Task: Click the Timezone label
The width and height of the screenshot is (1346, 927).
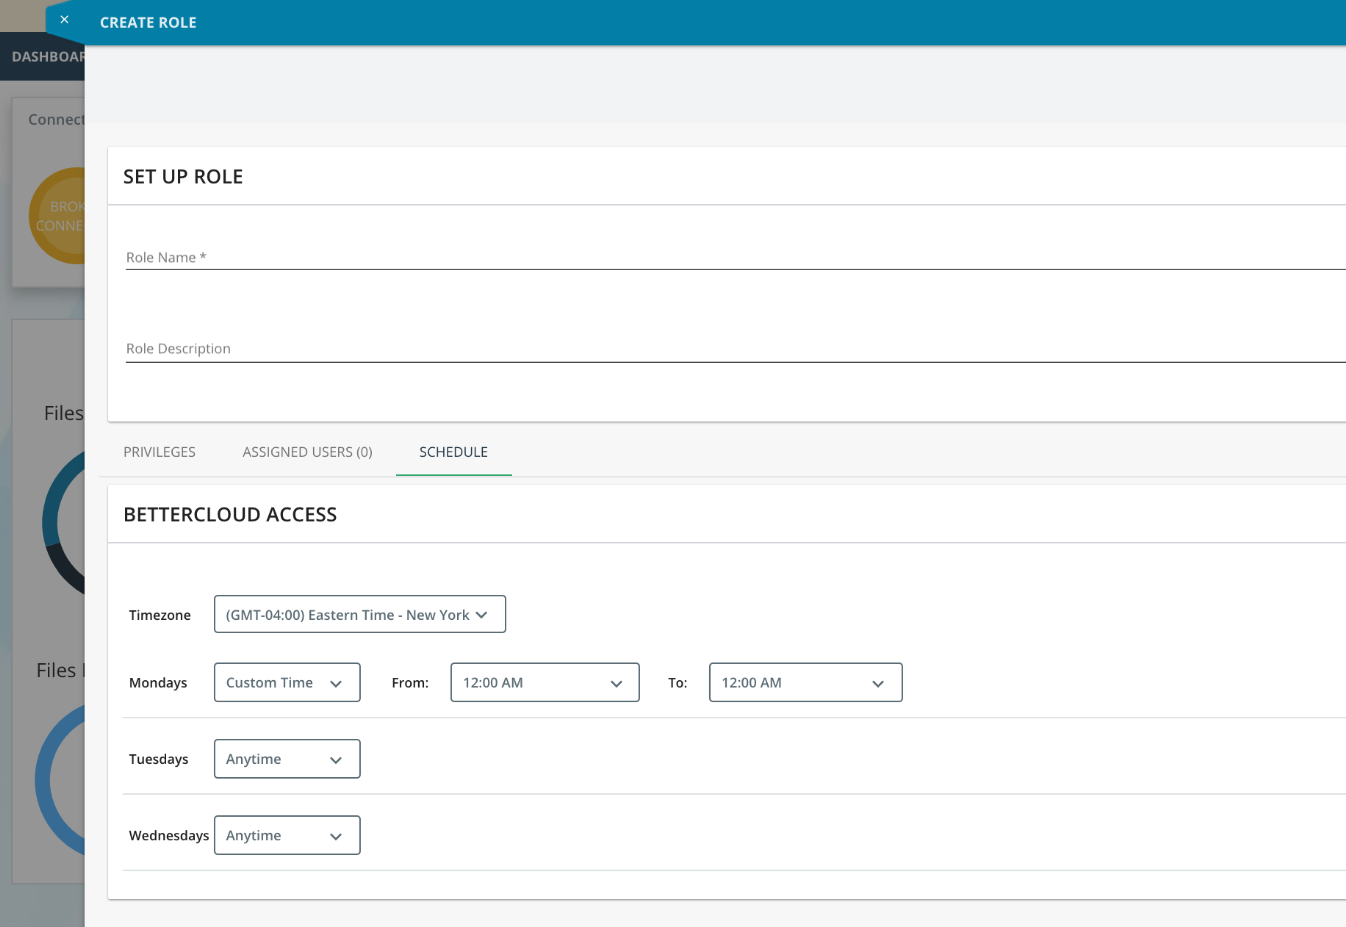Action: pos(160,615)
